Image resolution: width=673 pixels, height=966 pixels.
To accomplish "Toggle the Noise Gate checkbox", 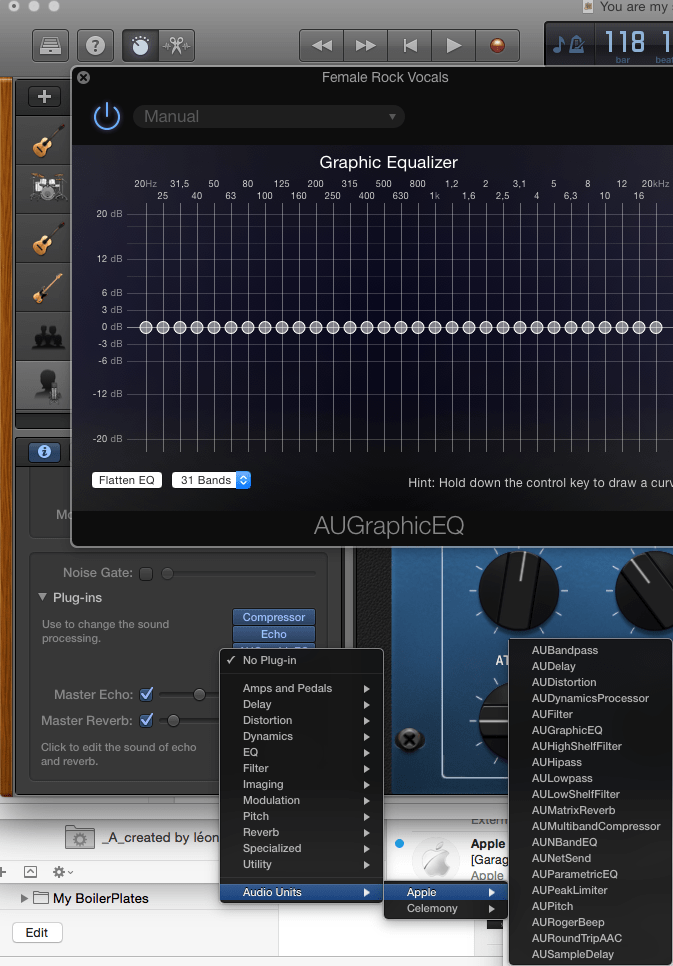I will click(x=146, y=574).
